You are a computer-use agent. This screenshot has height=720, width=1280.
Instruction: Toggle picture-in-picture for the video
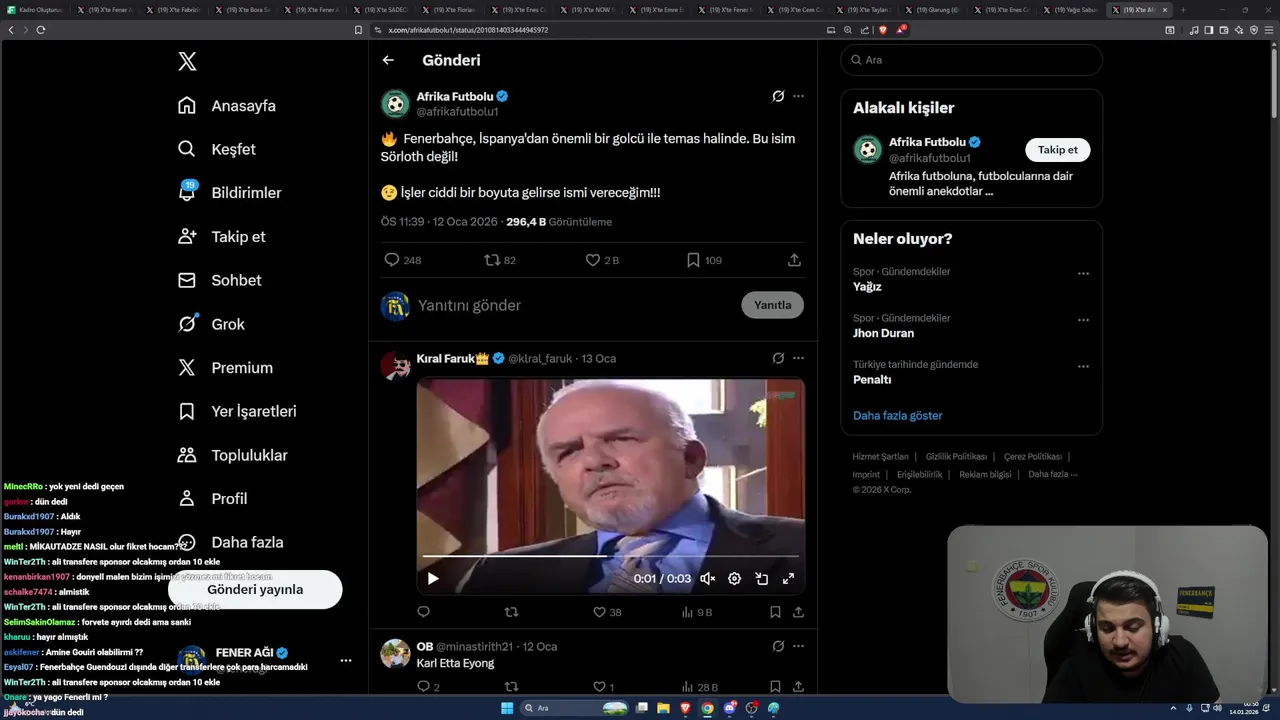coord(761,578)
